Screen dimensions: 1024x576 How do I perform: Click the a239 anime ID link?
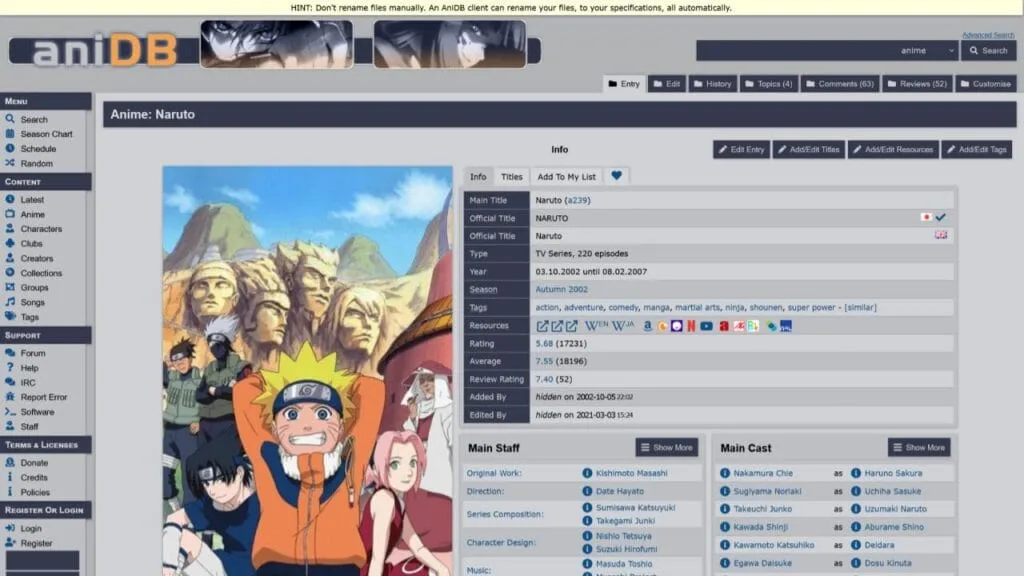(x=577, y=200)
